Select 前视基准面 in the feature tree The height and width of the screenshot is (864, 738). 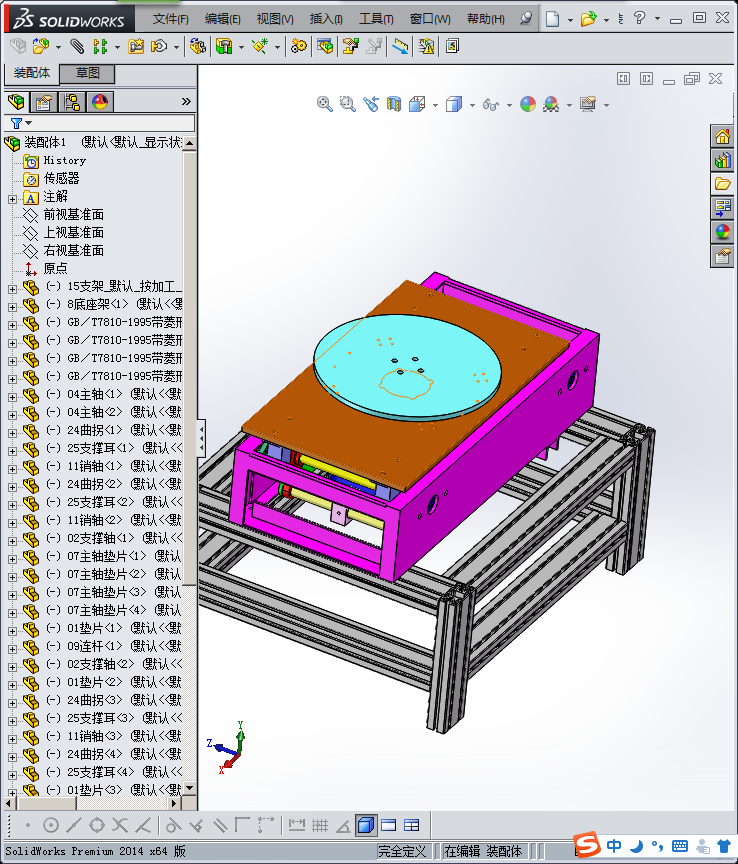click(x=74, y=214)
